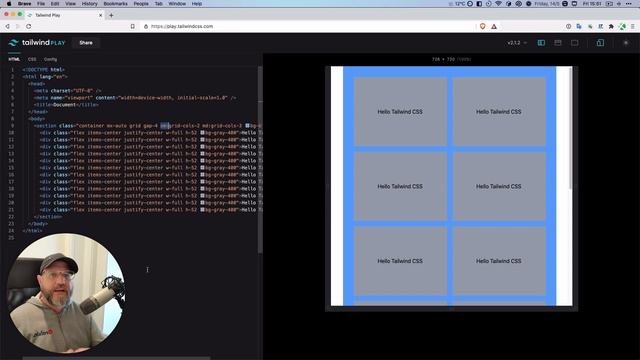Open the Config editor tab
The height and width of the screenshot is (360, 640).
50,59
